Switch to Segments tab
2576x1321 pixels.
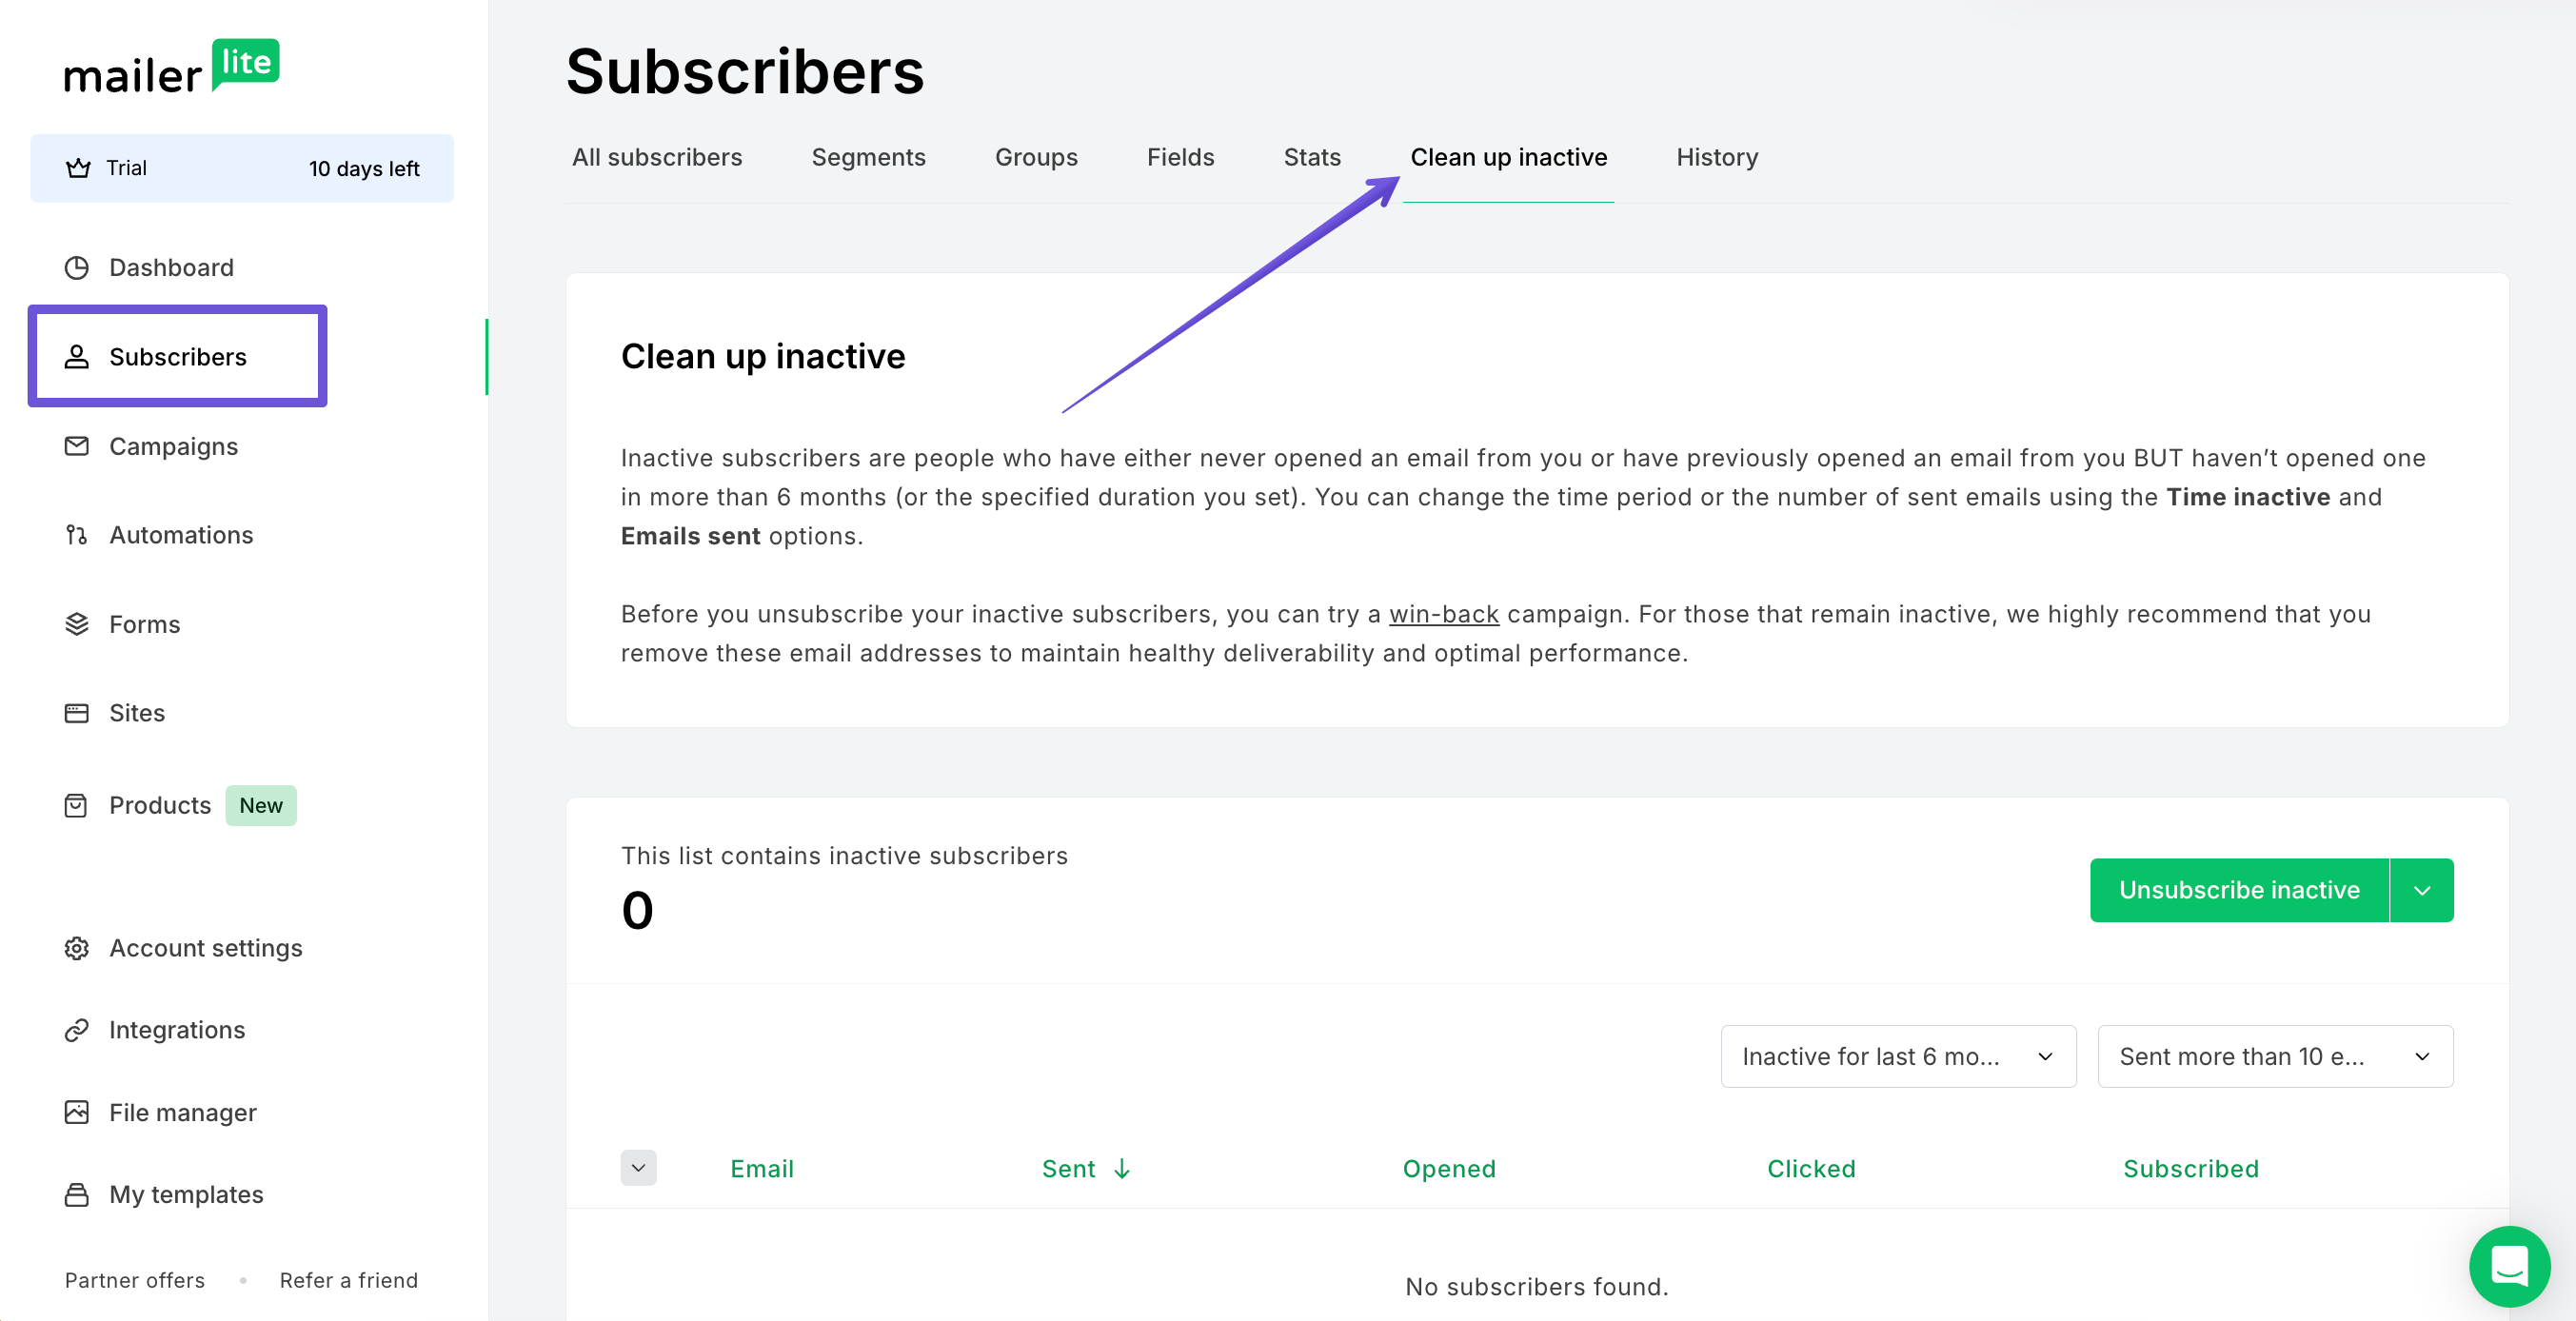(x=868, y=157)
